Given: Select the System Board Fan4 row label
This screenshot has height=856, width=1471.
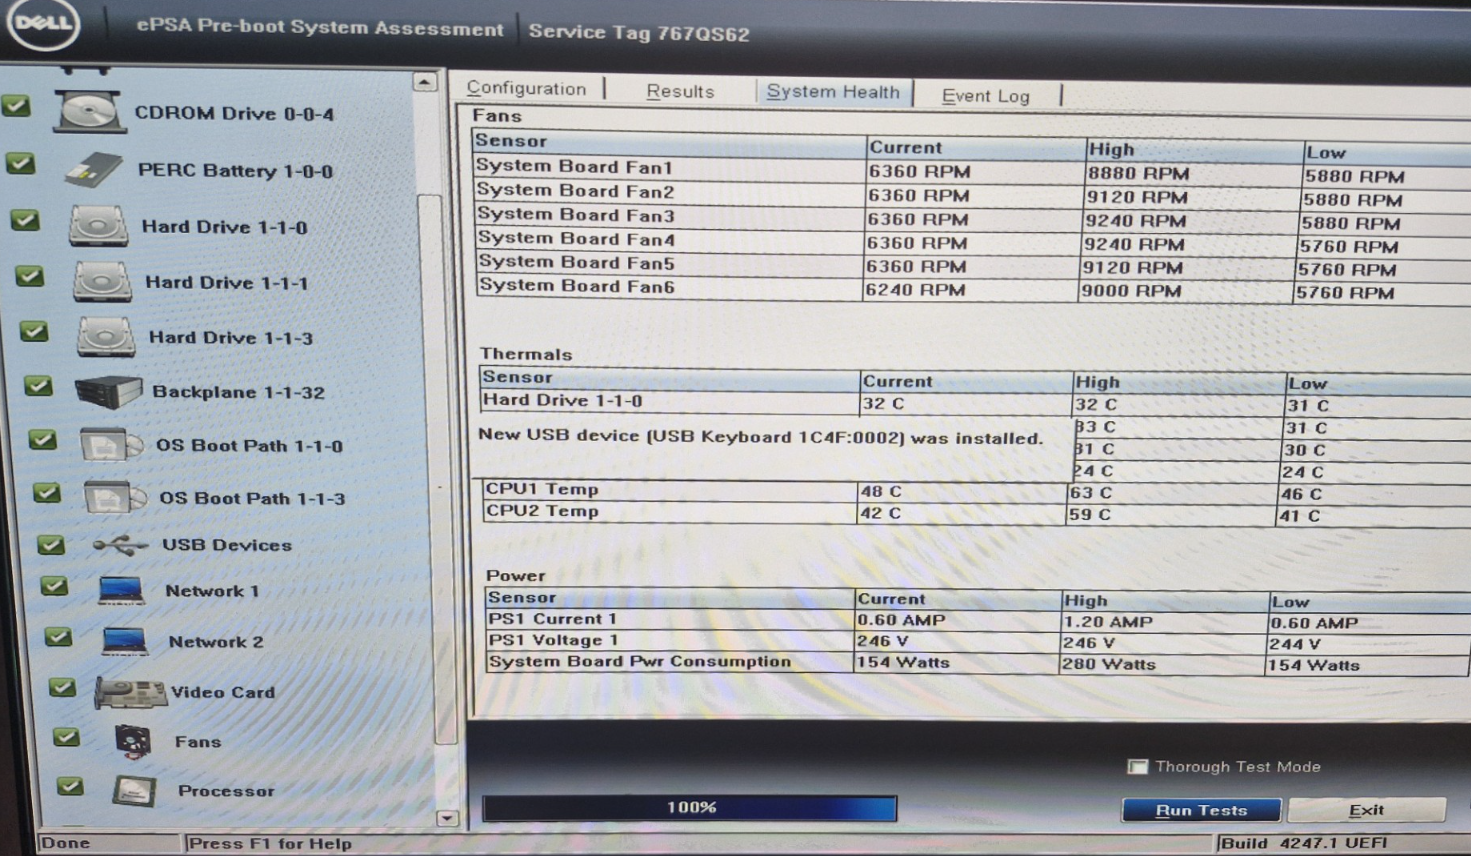Looking at the screenshot, I should coord(576,238).
